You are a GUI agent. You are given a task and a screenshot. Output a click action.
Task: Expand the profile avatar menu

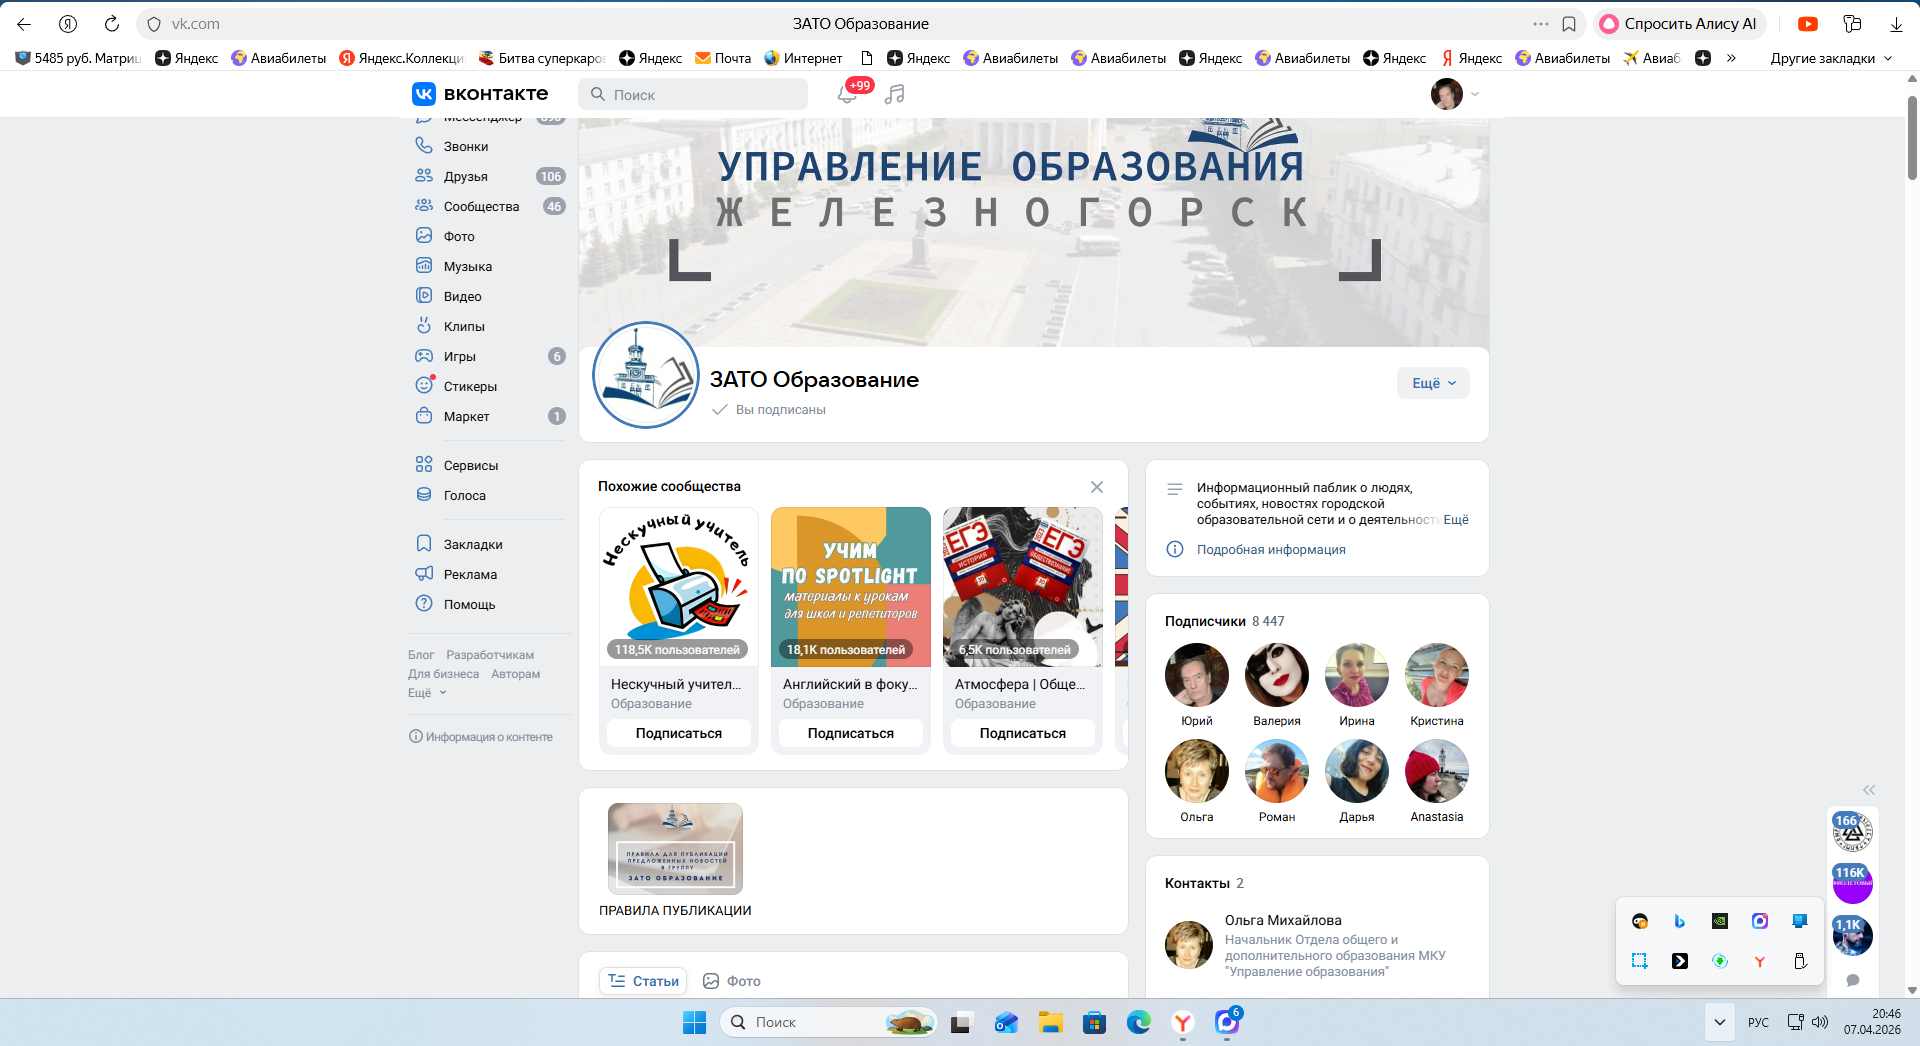[1454, 94]
